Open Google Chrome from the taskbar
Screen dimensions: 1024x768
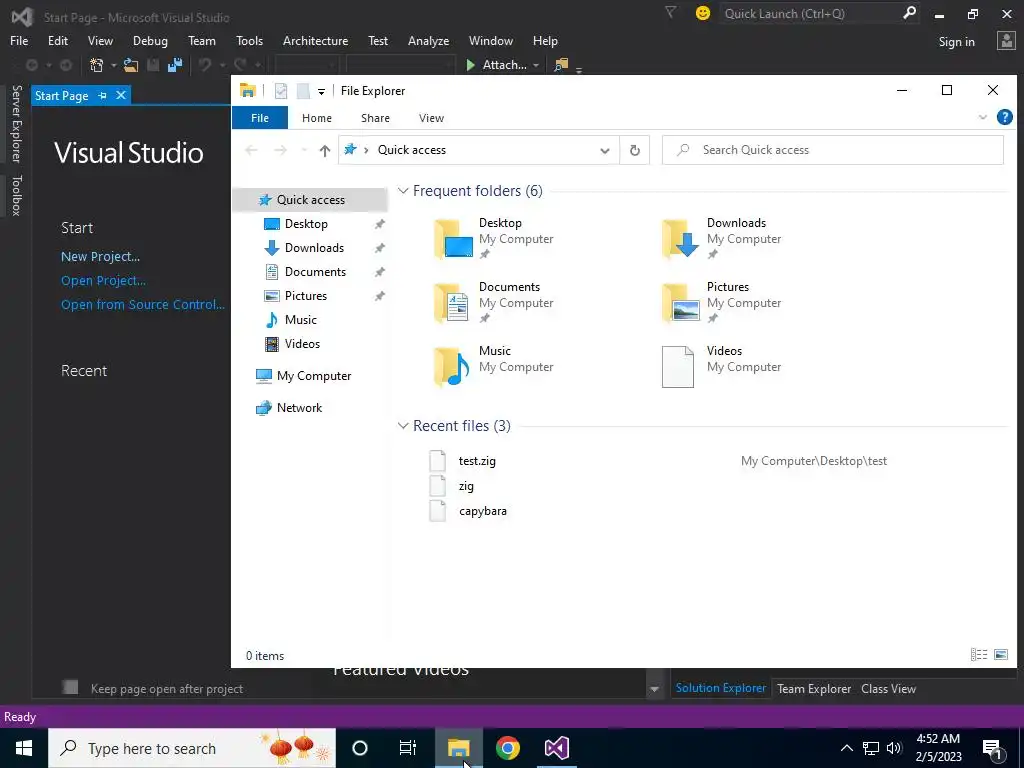pyautogui.click(x=507, y=748)
